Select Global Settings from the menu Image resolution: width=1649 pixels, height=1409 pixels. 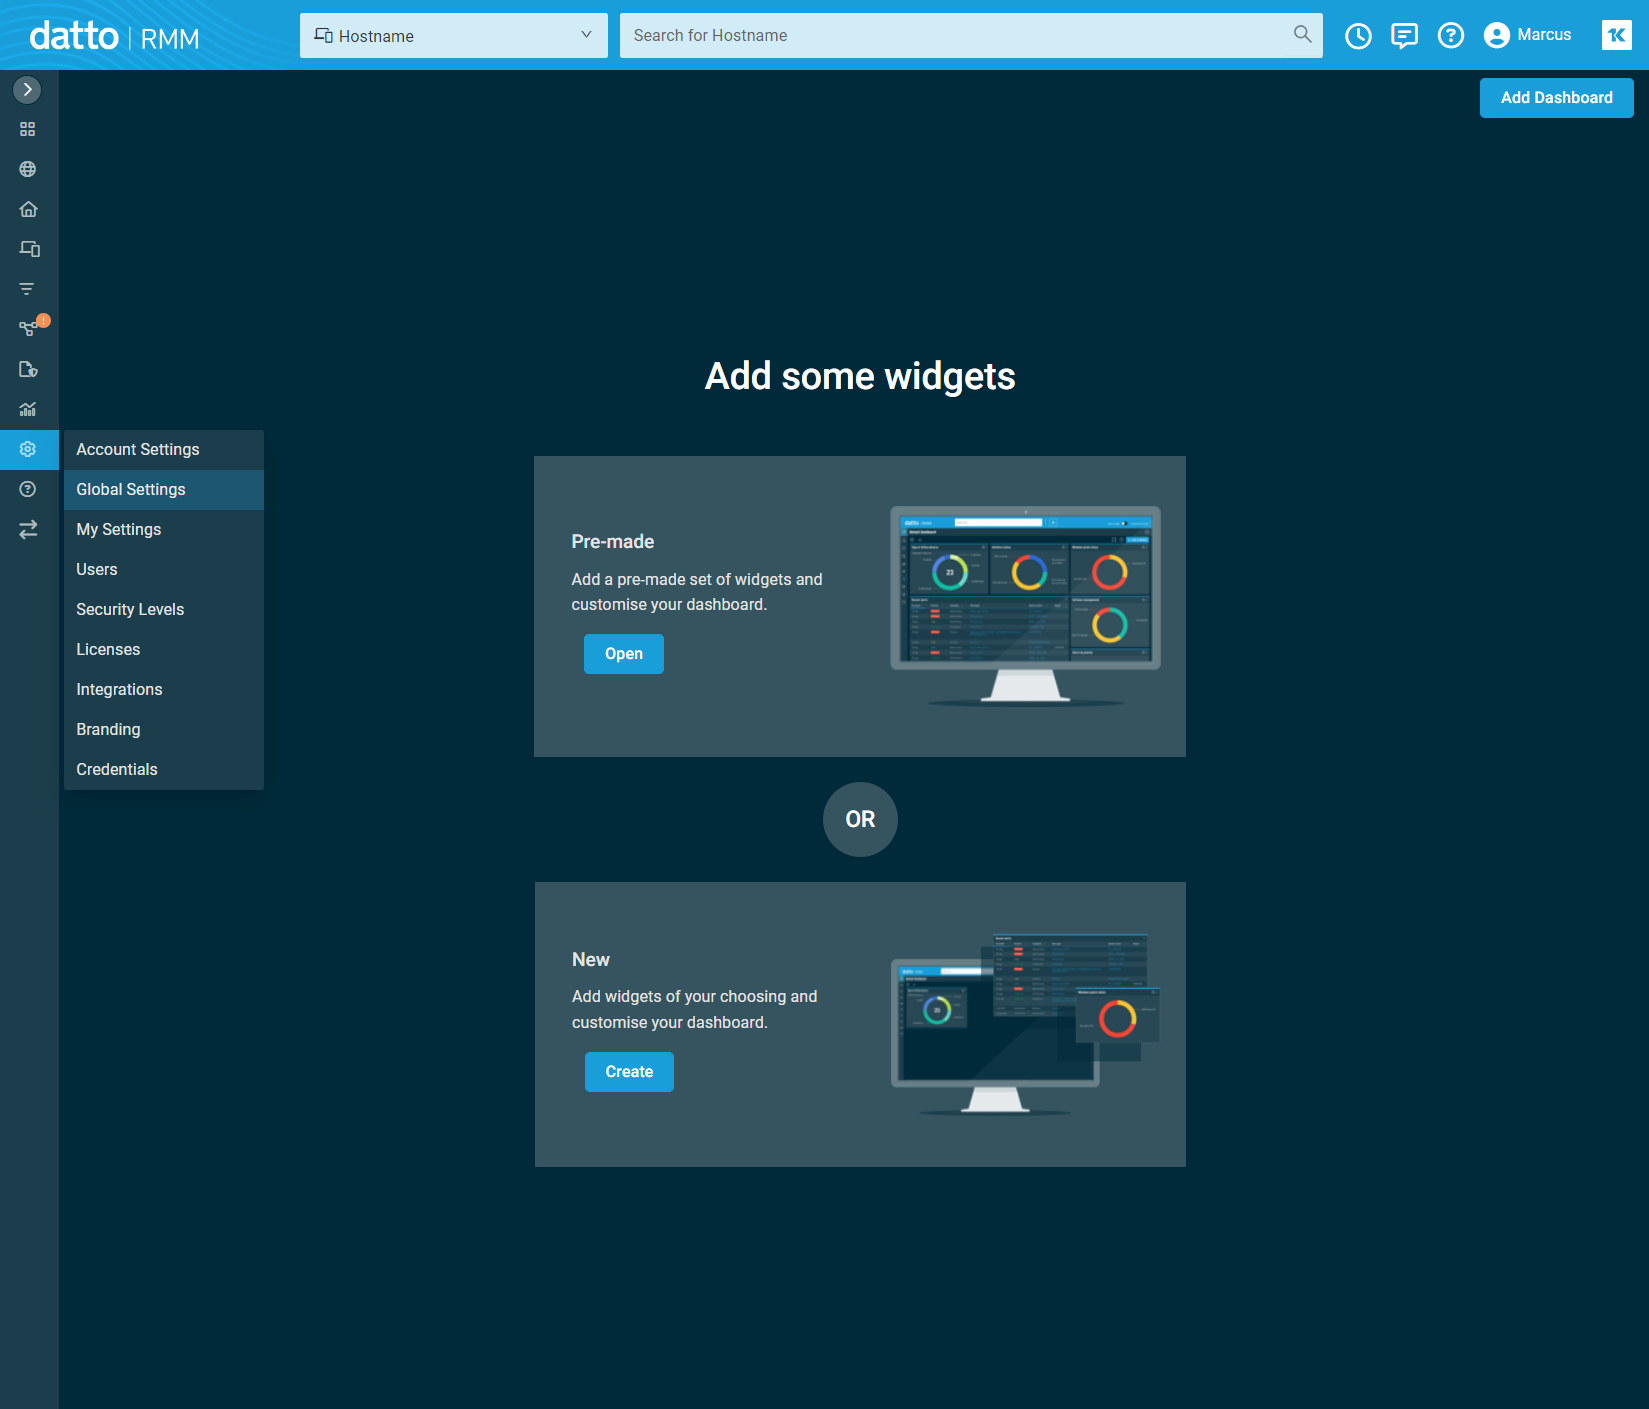tap(164, 490)
